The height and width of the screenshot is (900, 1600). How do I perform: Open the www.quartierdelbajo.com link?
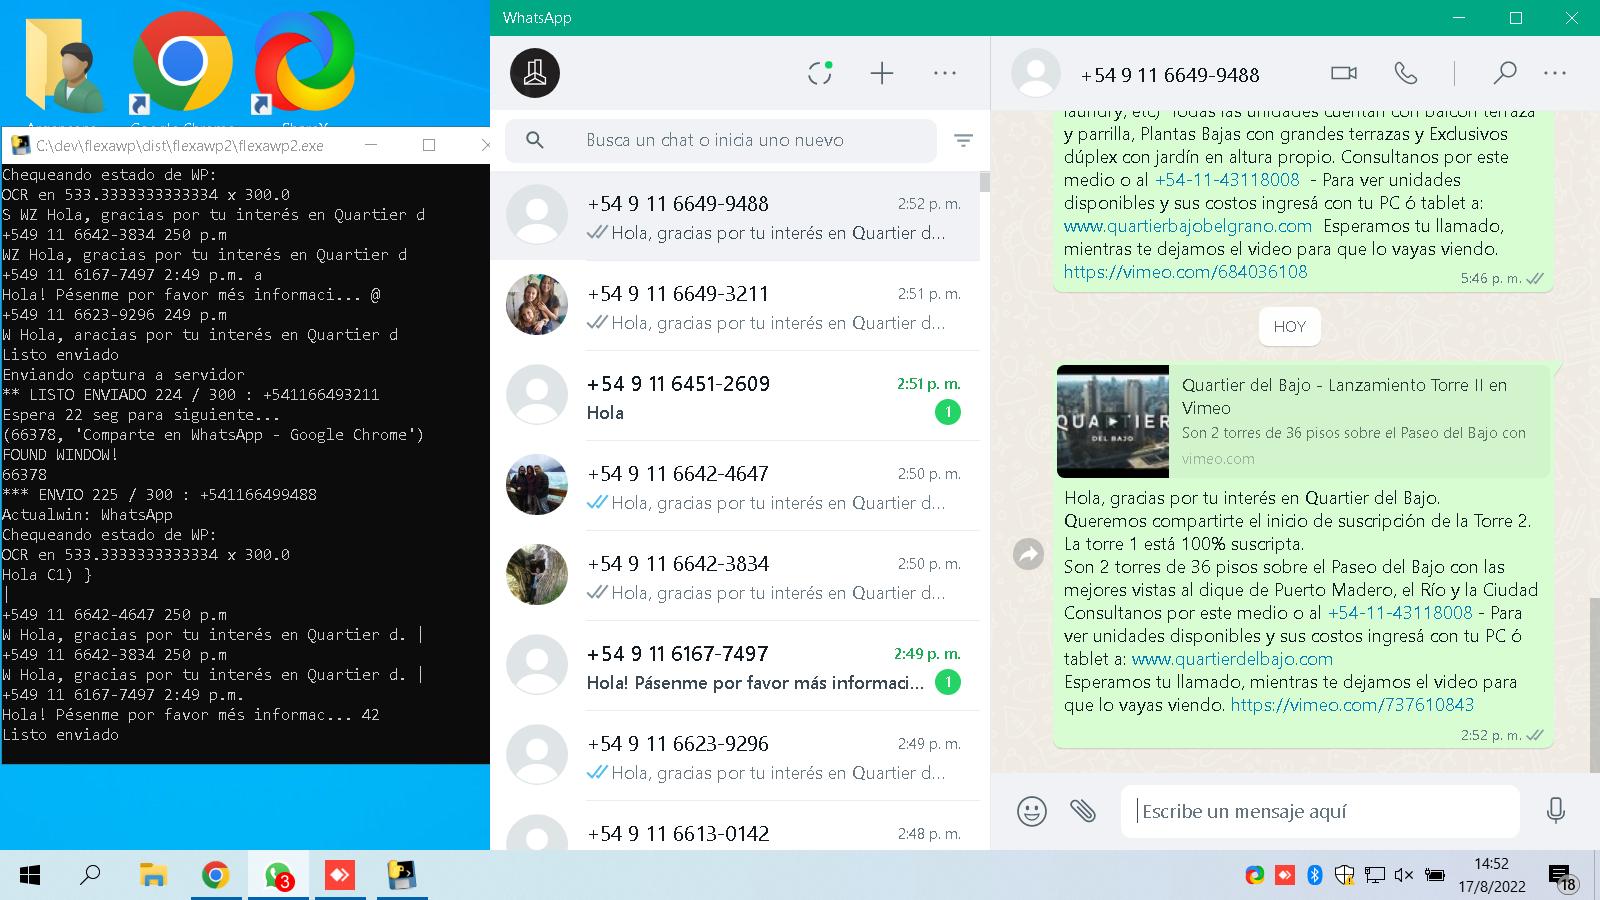coord(1232,659)
